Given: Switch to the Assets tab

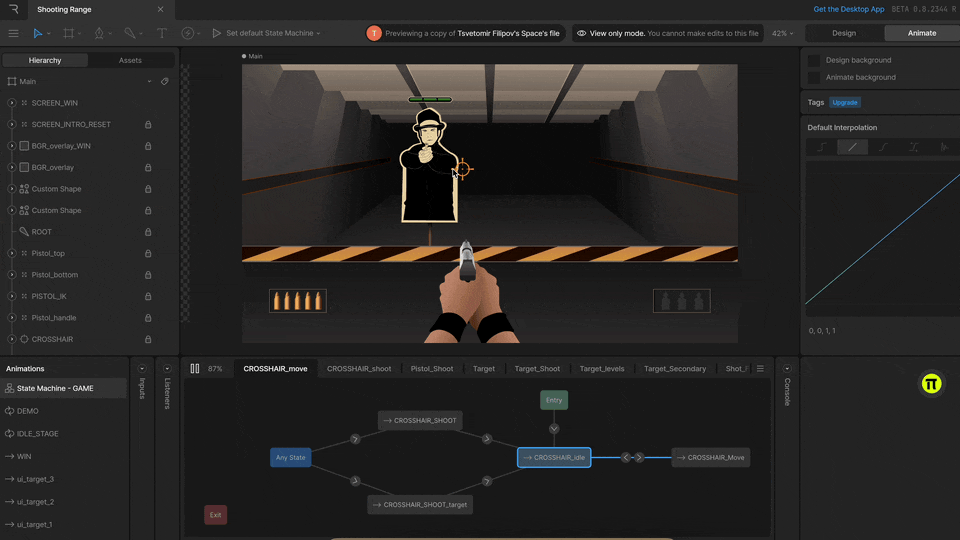Looking at the screenshot, I should pyautogui.click(x=130, y=60).
